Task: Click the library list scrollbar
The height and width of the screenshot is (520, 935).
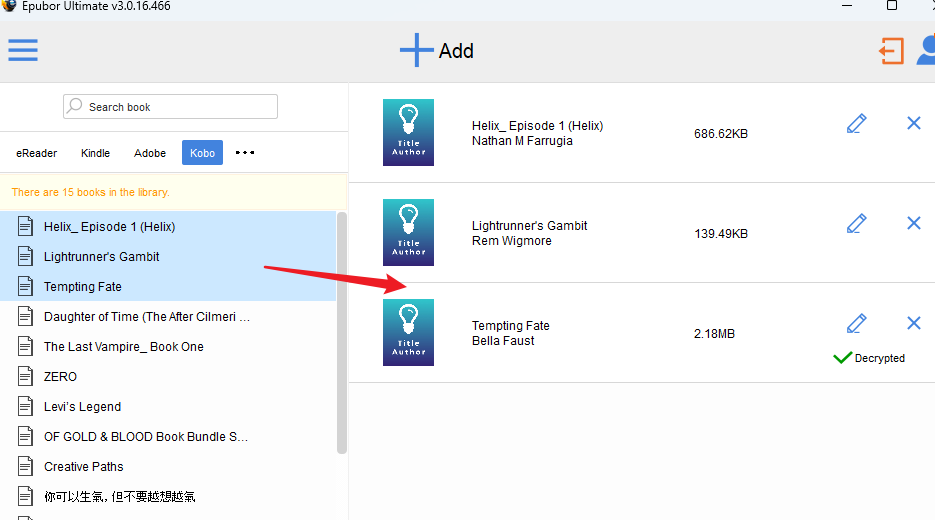Action: tap(342, 333)
